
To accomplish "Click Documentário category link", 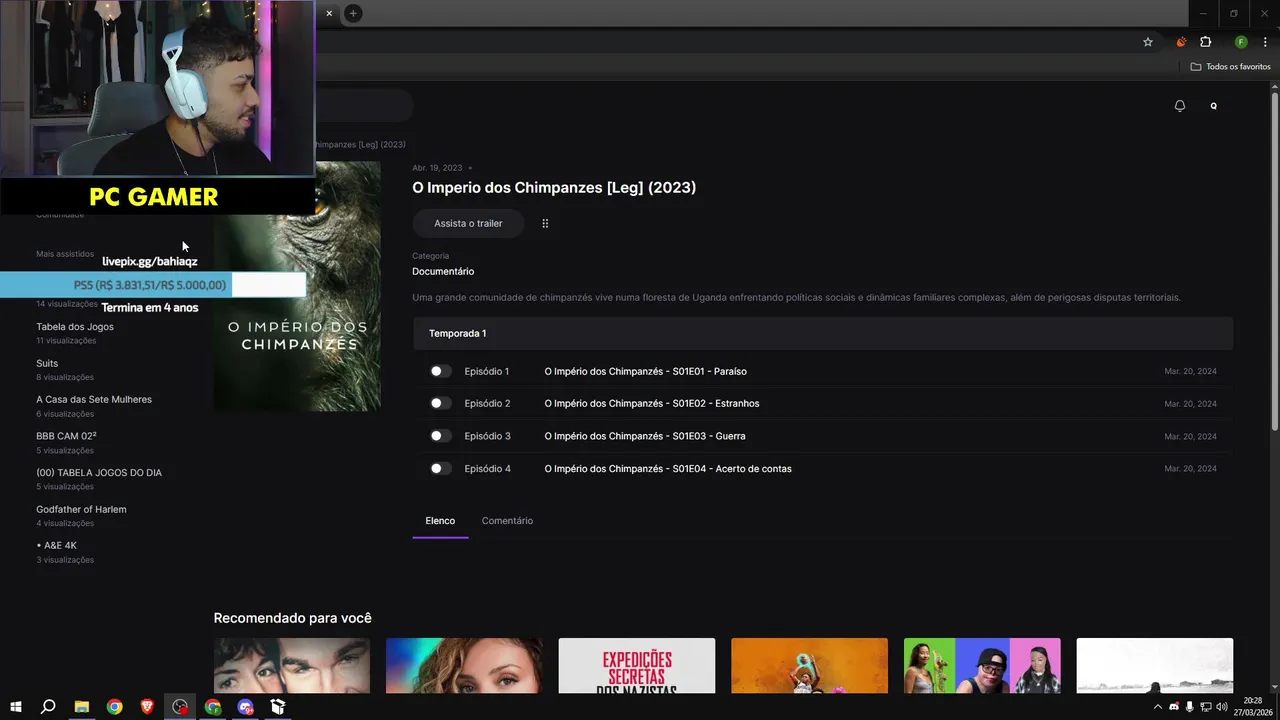I will (x=443, y=271).
